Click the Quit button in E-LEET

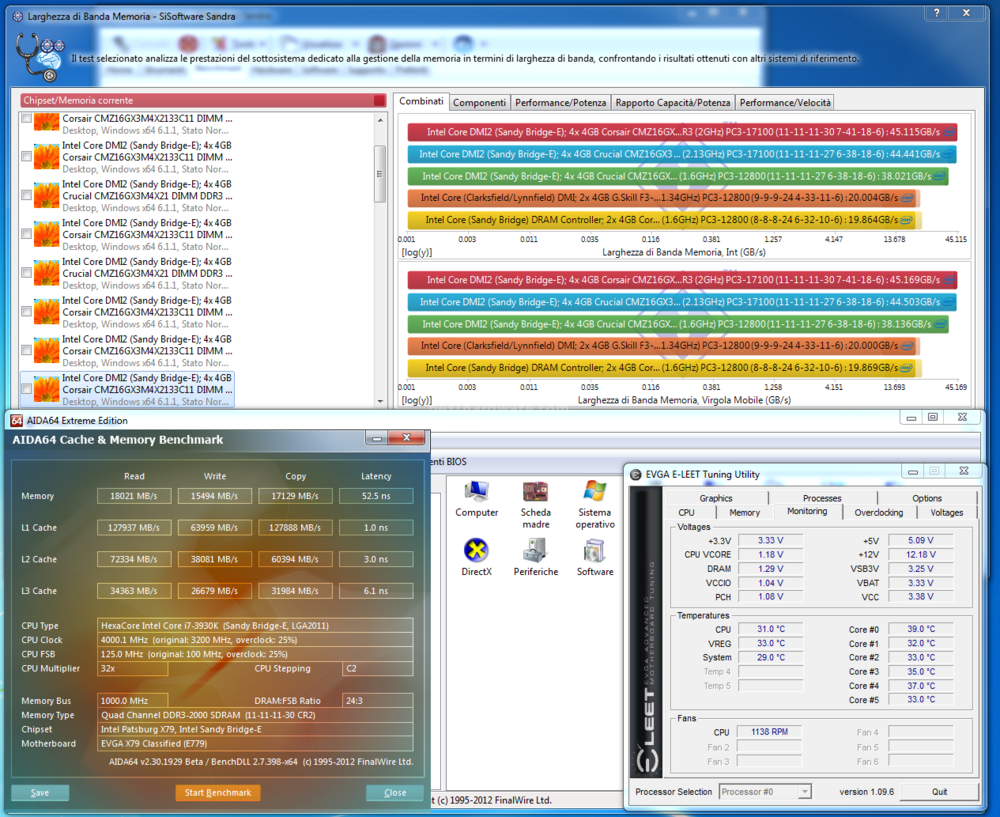(x=939, y=792)
